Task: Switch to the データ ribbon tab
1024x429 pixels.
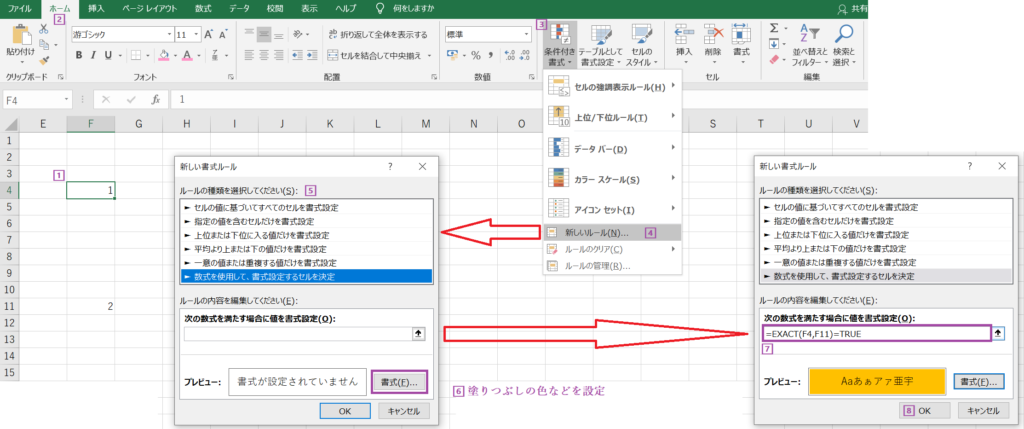Action: click(x=239, y=8)
